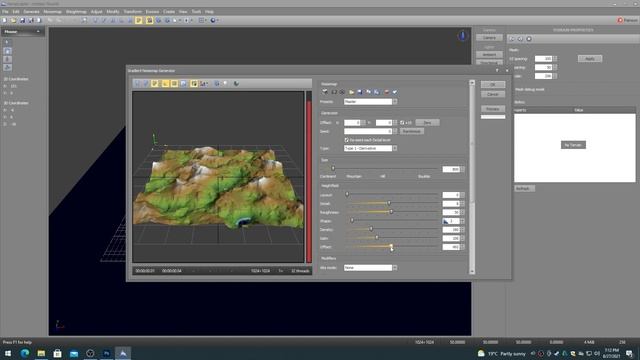The height and width of the screenshot is (360, 640).
Task: Click the Detail slider handle
Action: pos(389,203)
